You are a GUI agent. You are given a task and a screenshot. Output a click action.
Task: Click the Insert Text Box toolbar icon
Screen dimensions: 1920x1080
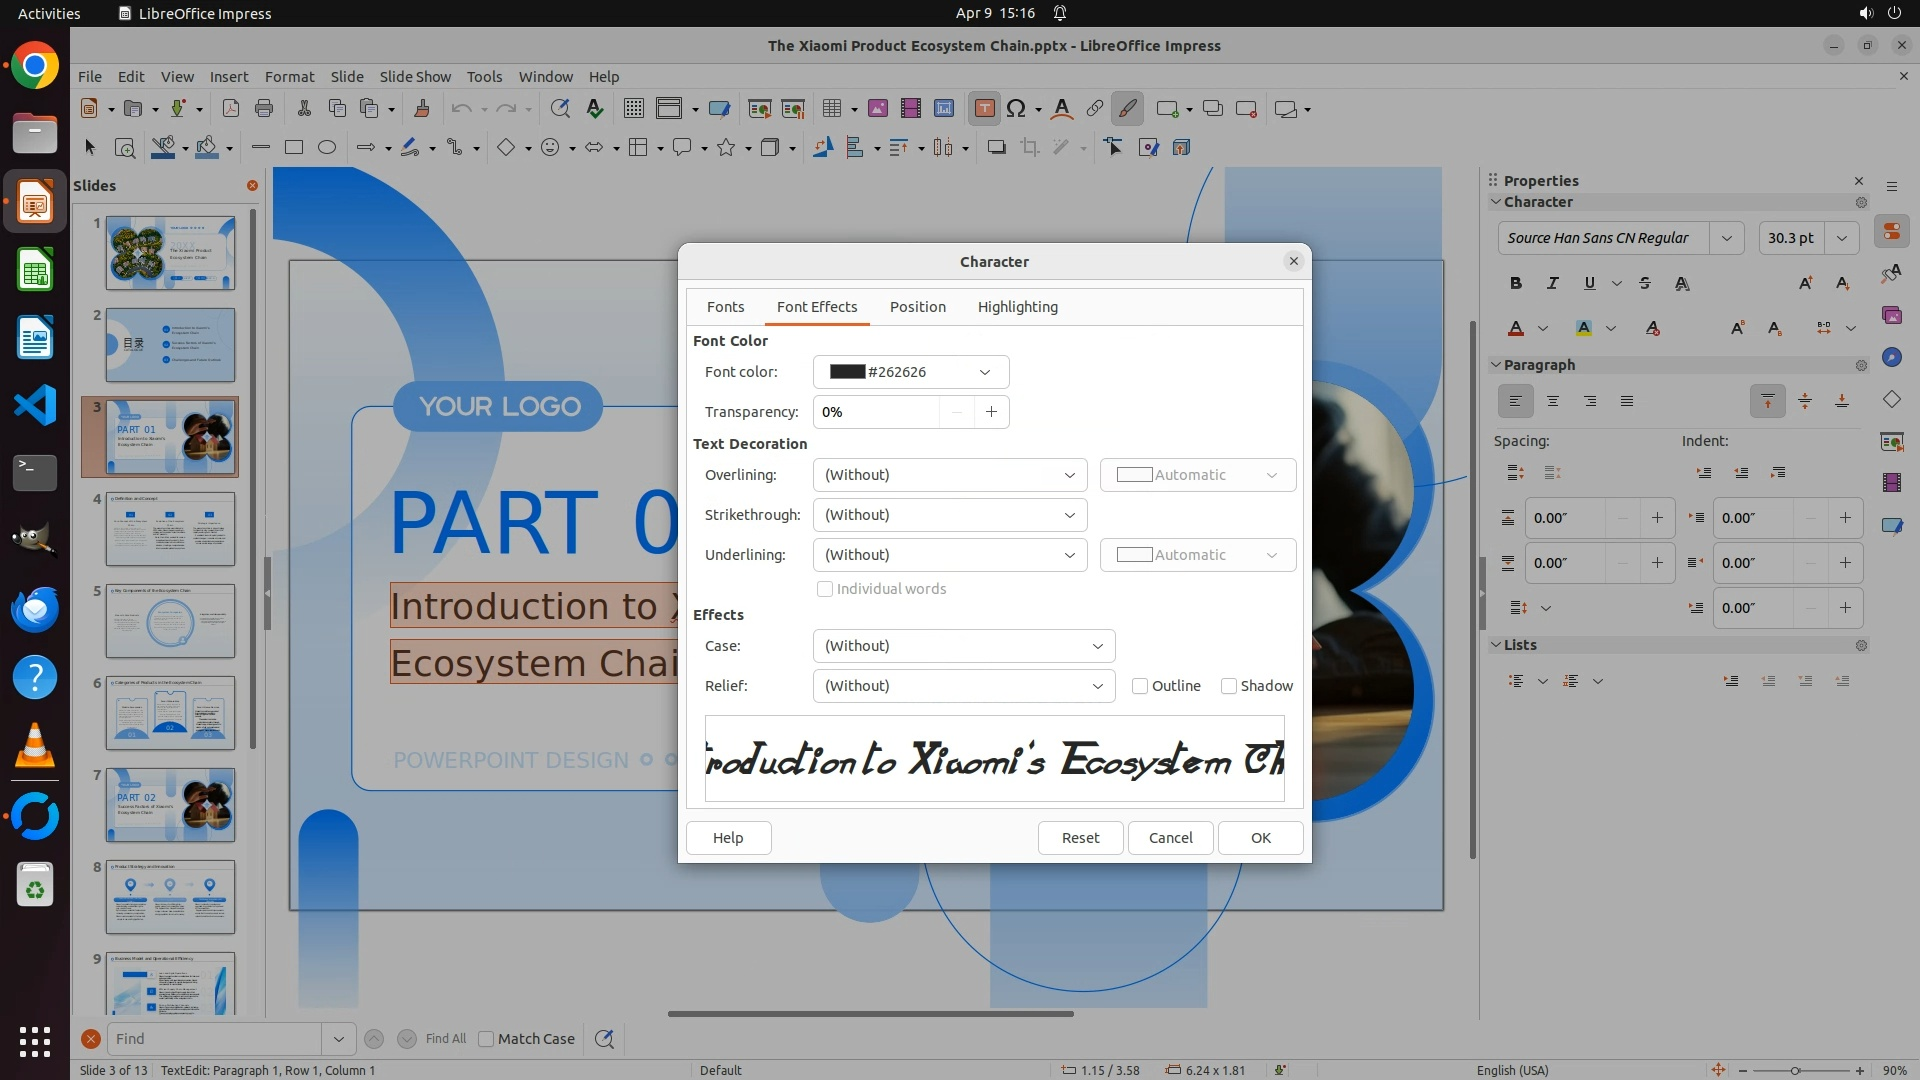coord(984,109)
